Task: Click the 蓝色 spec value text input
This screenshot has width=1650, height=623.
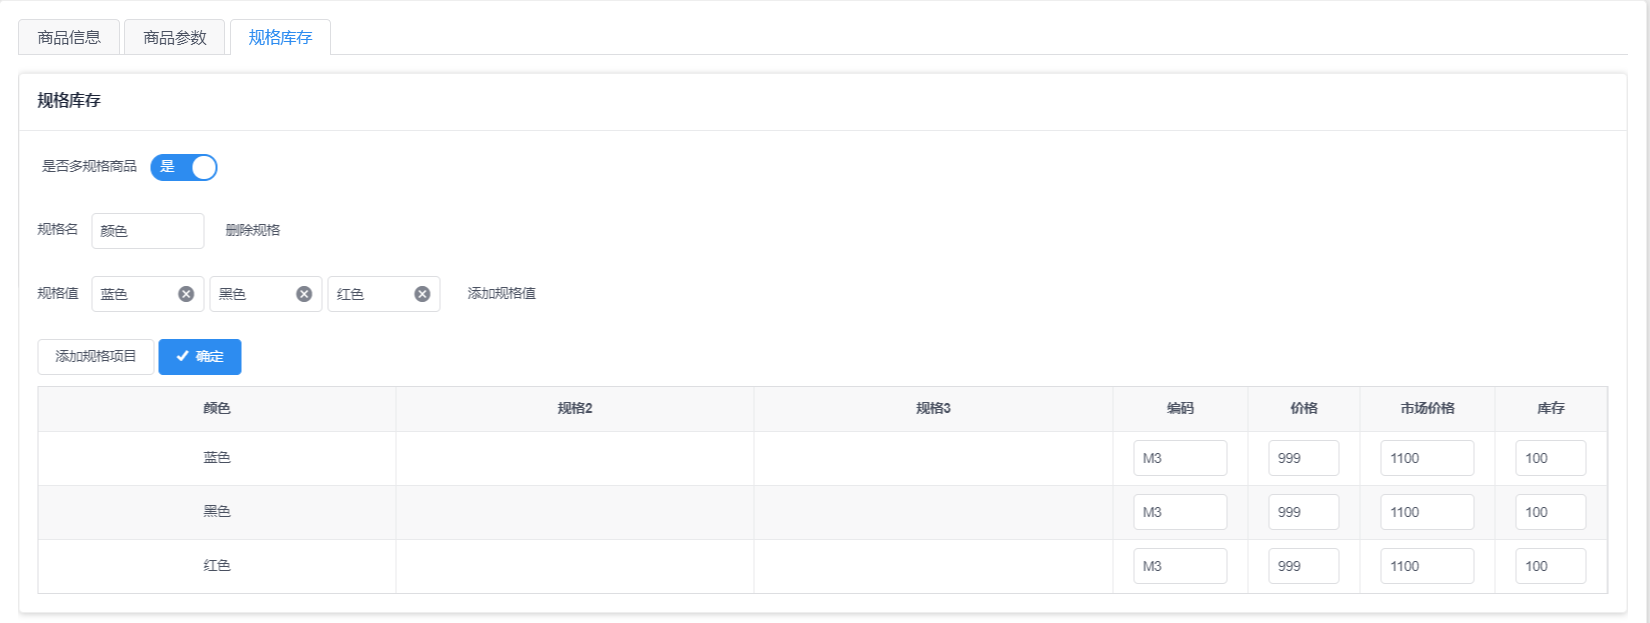Action: click(x=135, y=294)
